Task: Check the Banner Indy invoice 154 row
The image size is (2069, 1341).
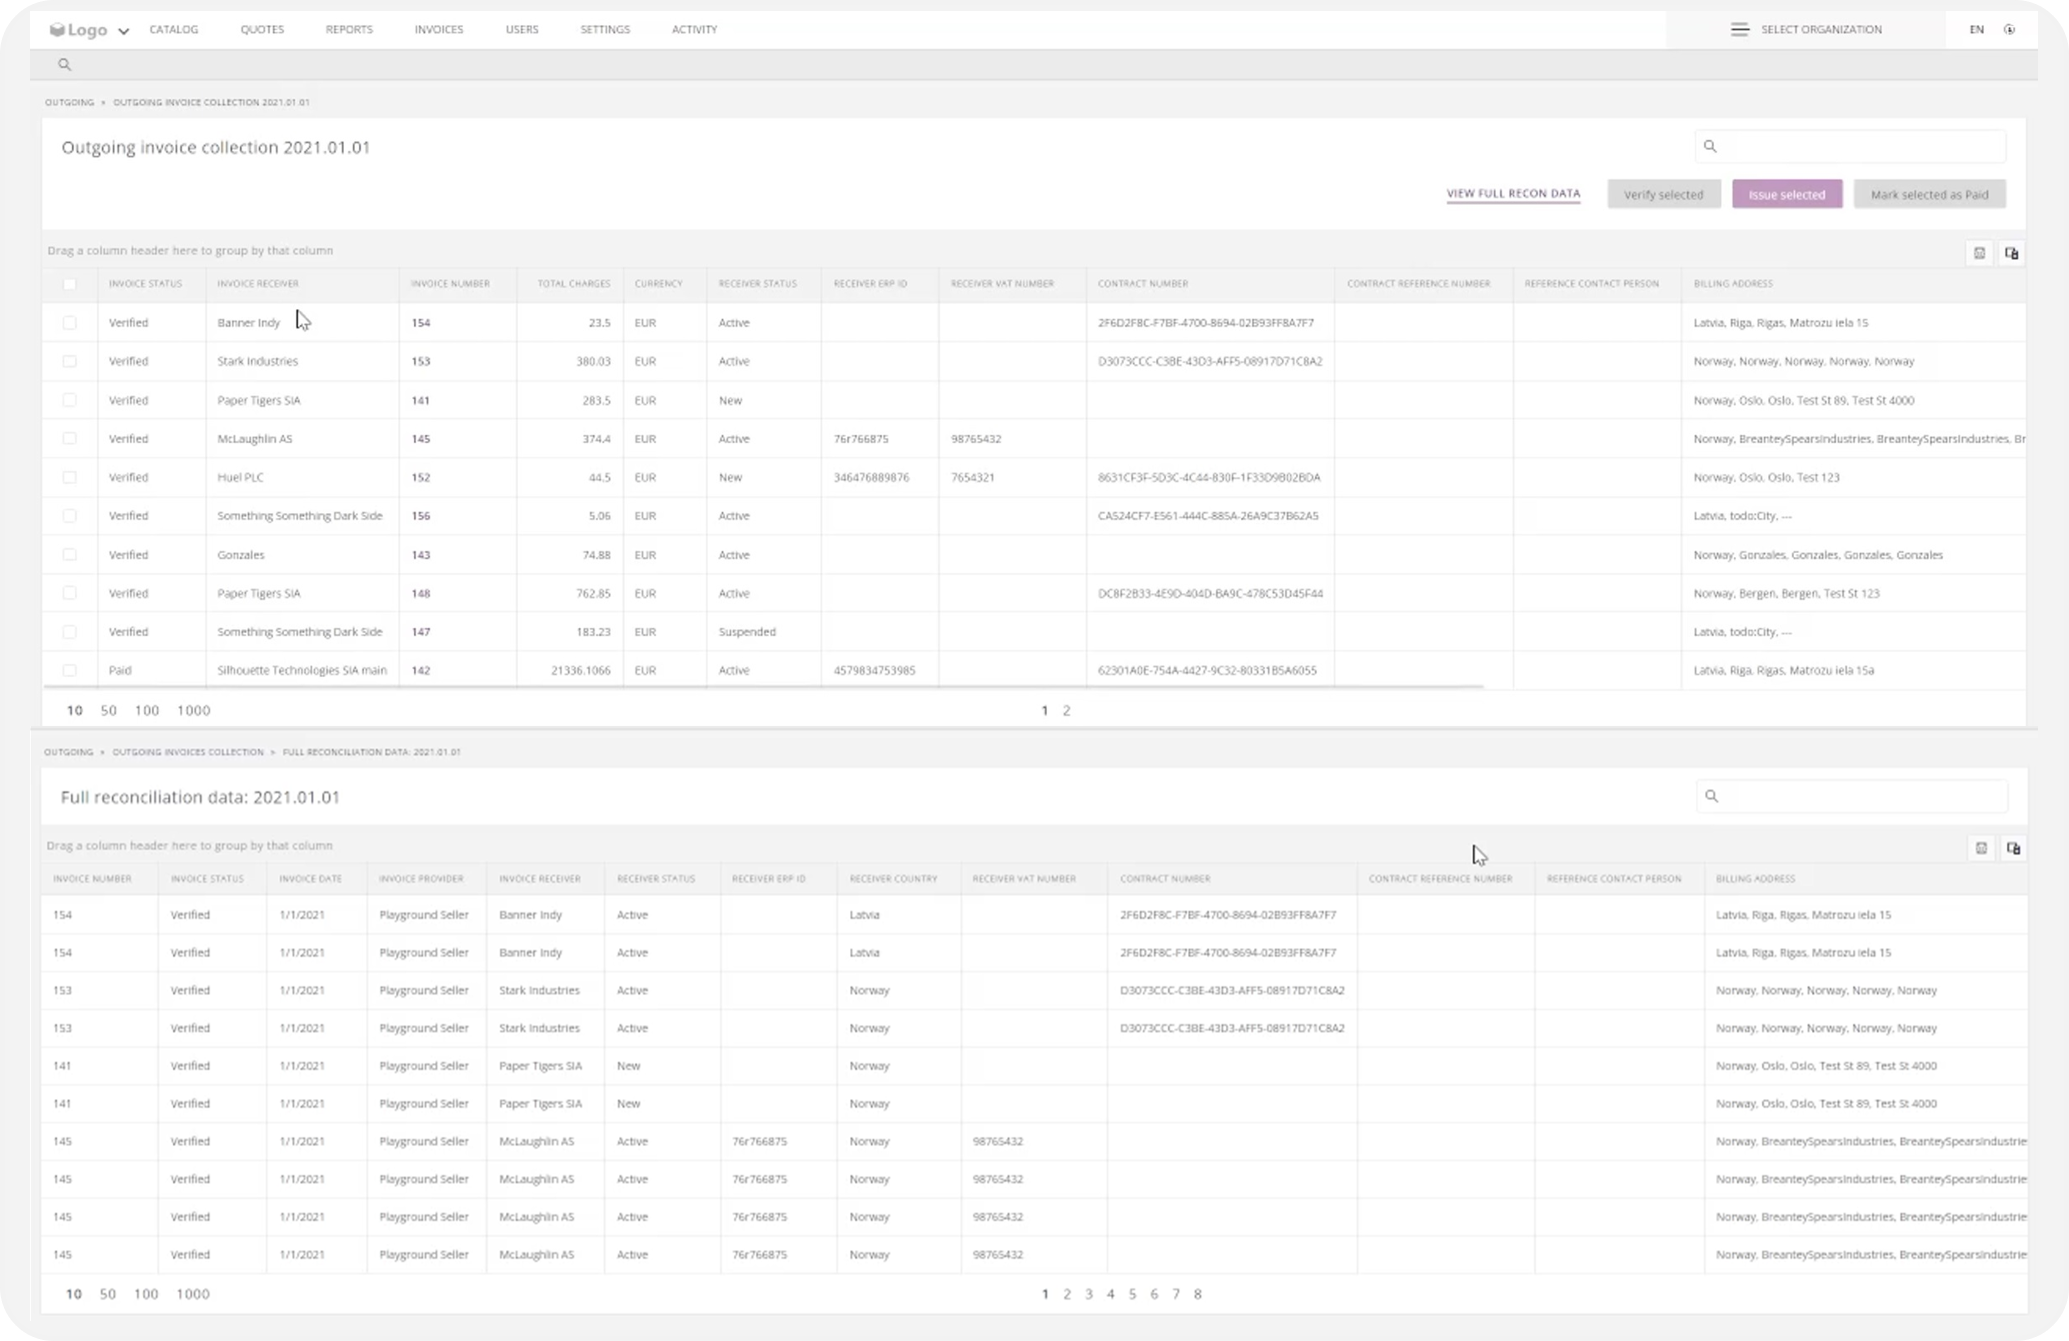Action: pos(69,323)
